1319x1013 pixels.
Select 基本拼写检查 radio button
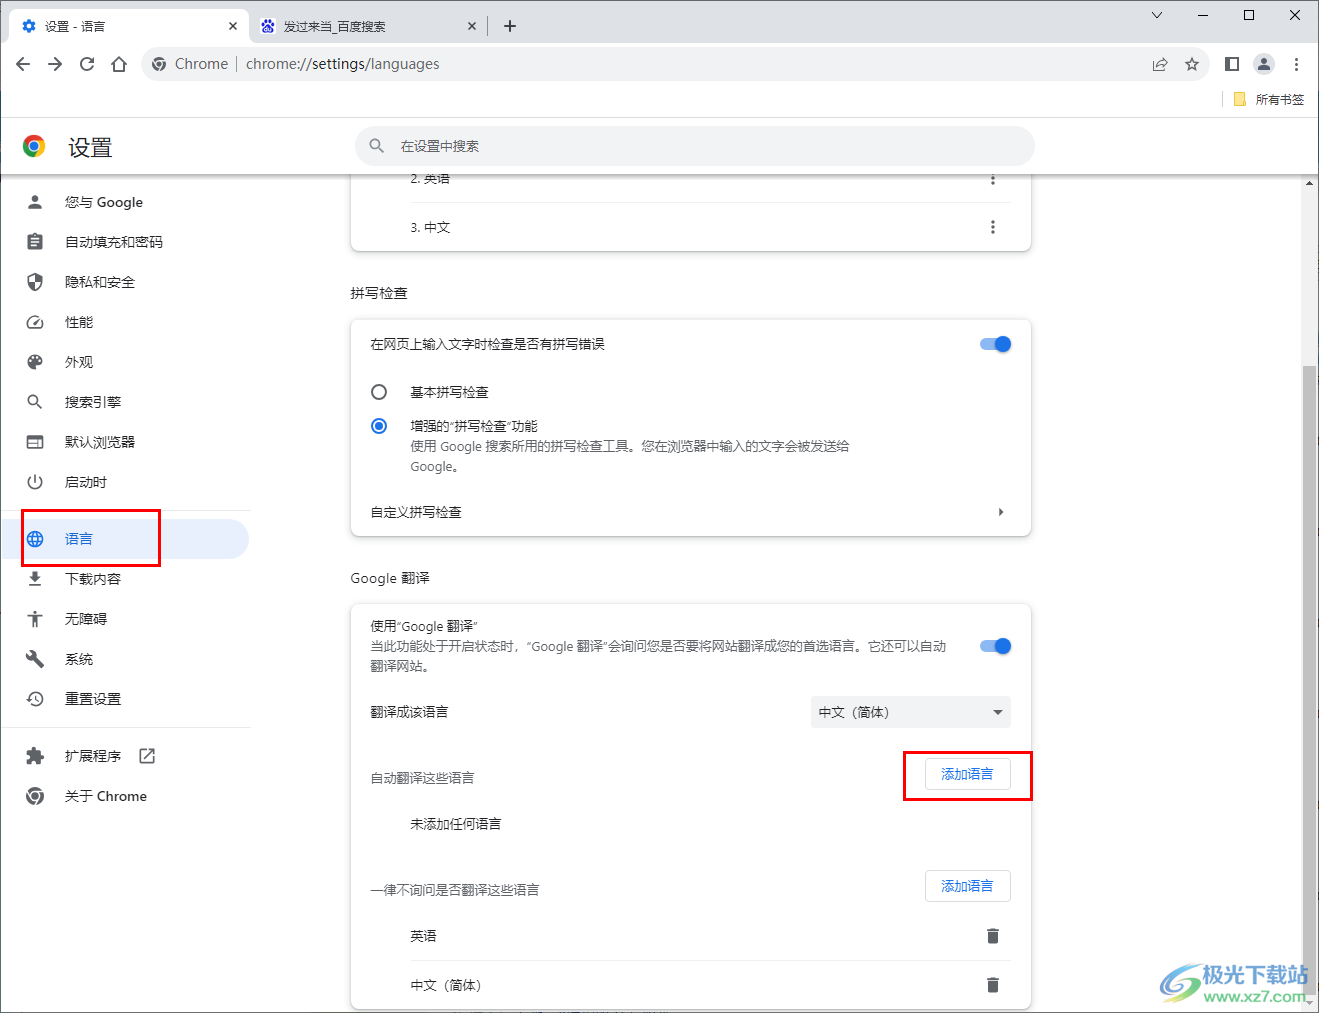click(379, 392)
